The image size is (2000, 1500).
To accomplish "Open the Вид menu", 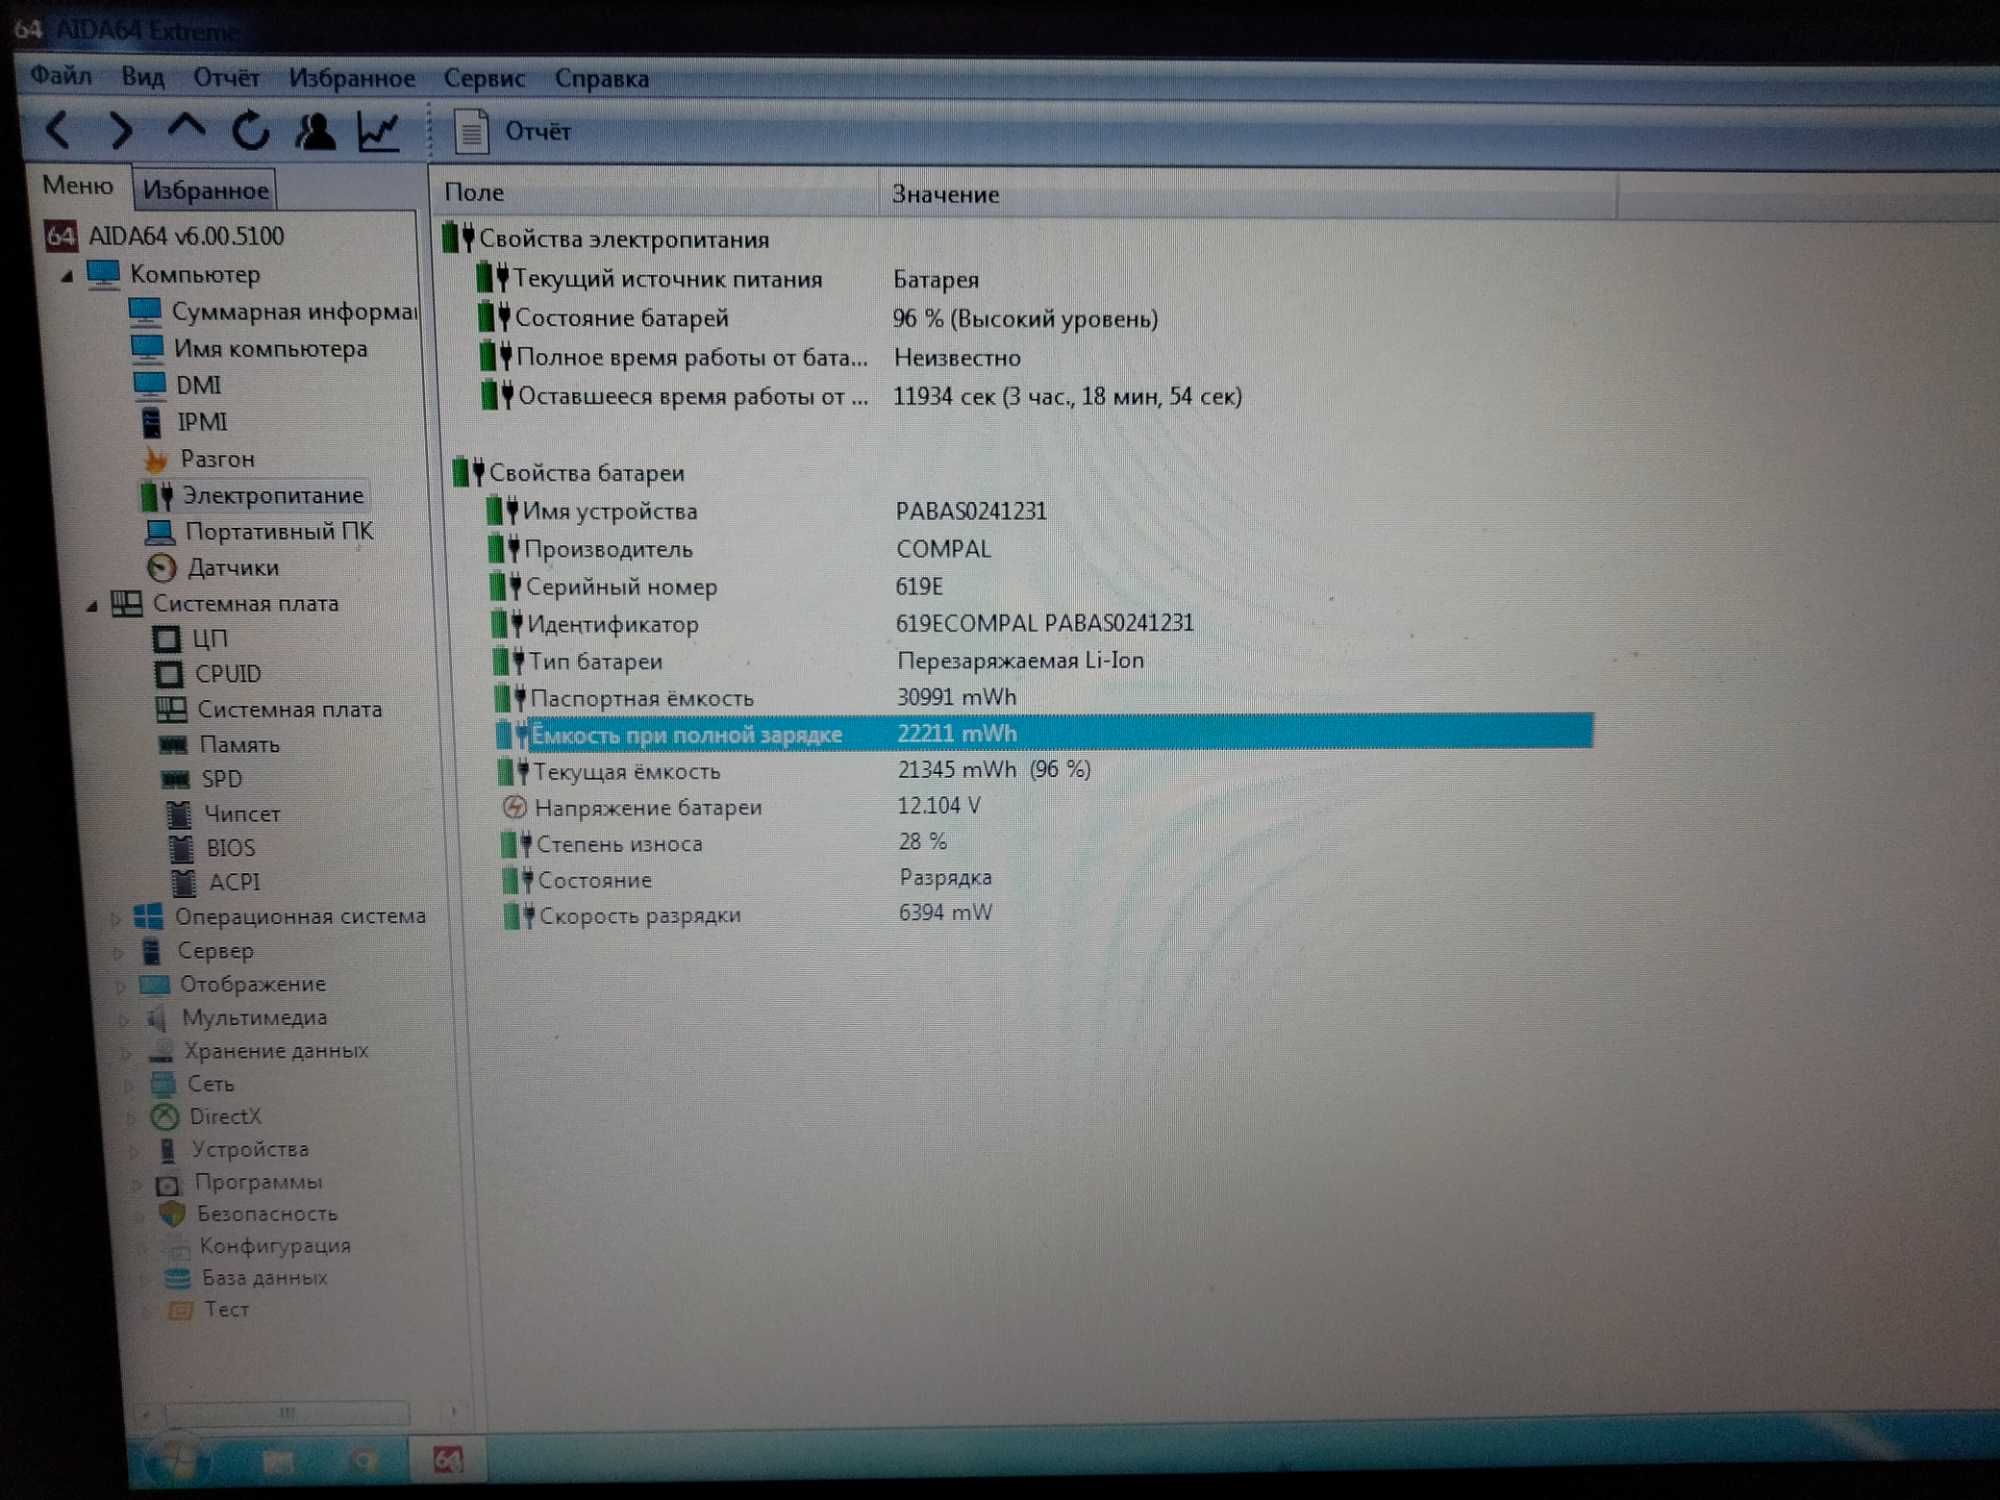I will click(143, 76).
